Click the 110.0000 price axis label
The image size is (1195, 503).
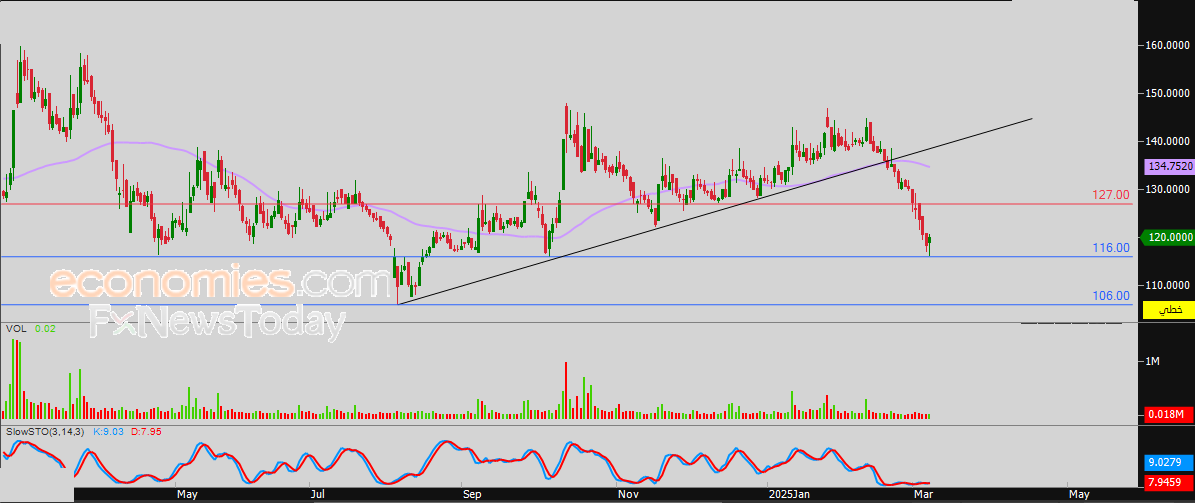click(1169, 285)
